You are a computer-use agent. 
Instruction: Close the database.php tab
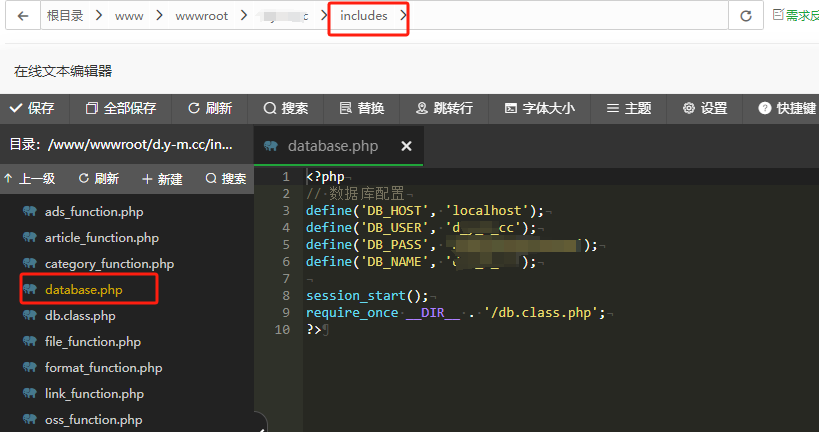(406, 146)
